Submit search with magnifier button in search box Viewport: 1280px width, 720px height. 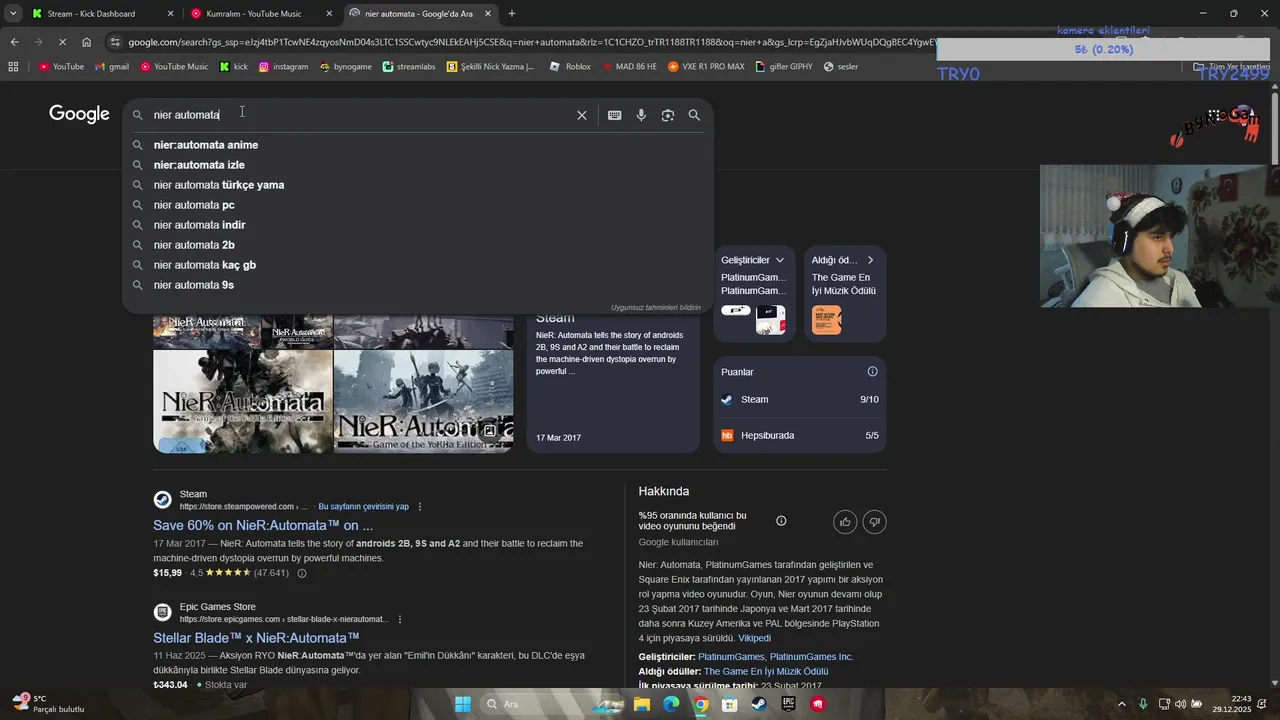point(694,115)
